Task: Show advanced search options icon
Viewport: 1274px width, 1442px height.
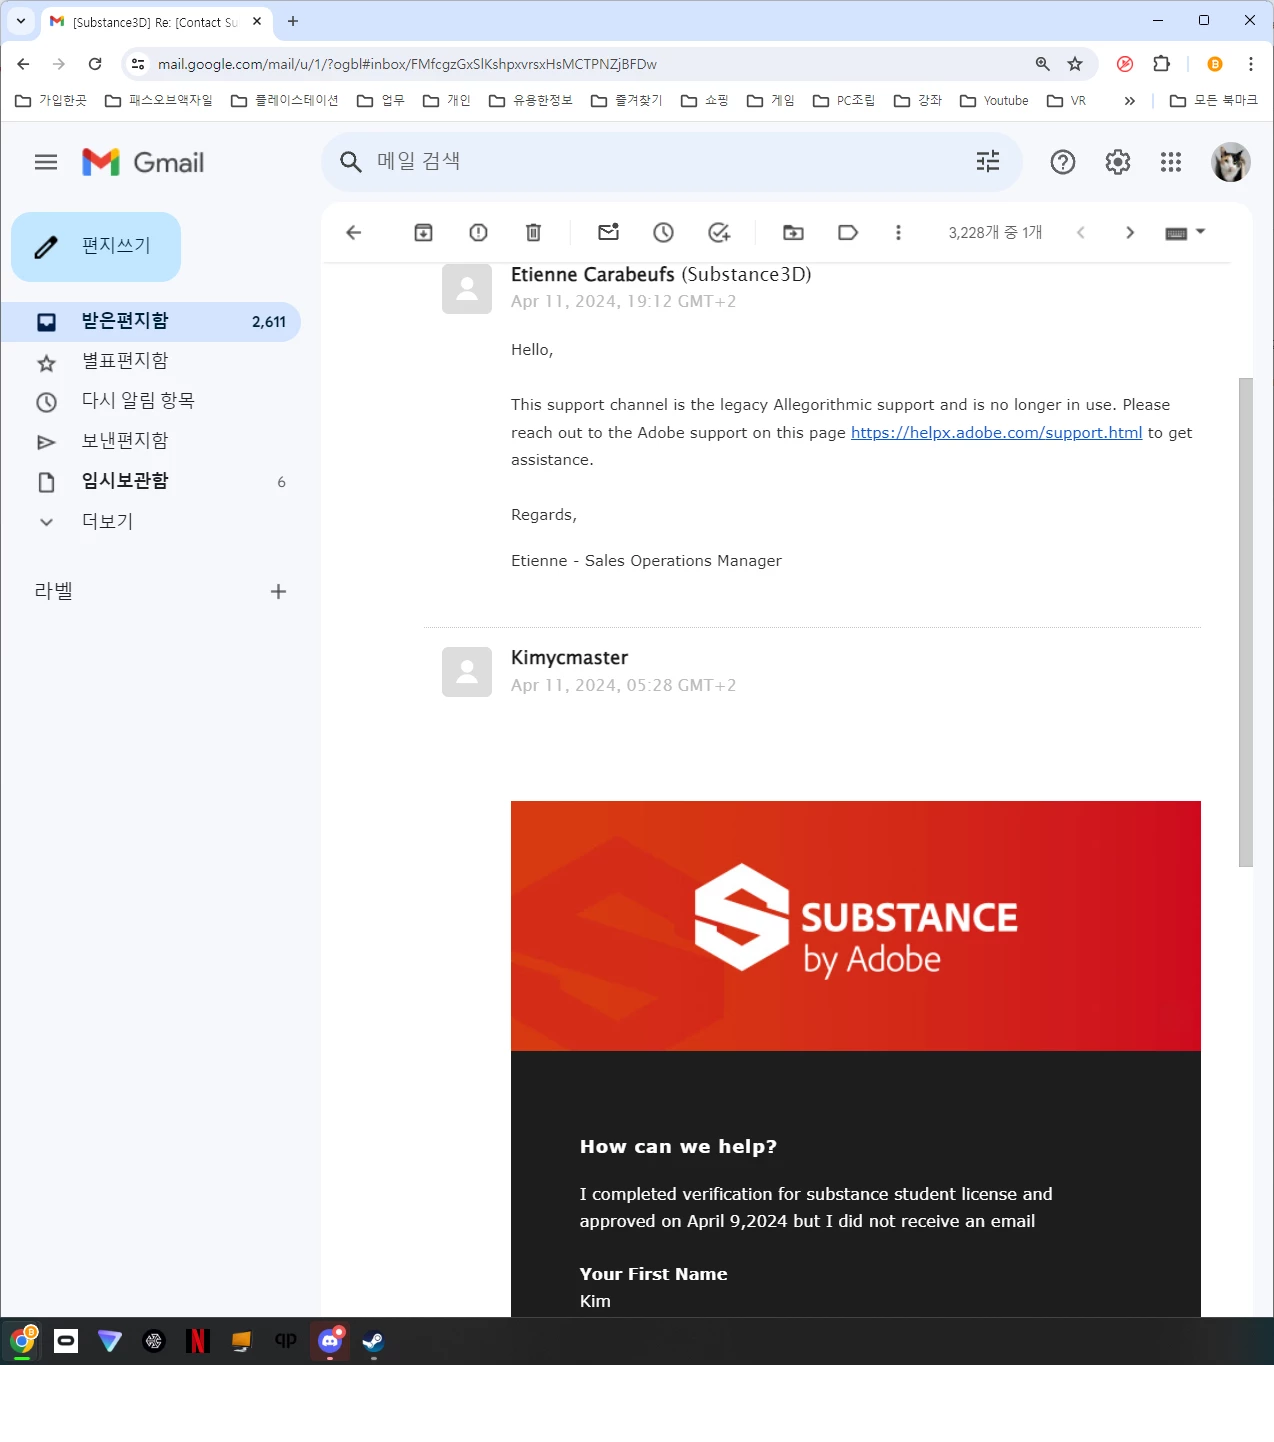Action: click(x=988, y=162)
